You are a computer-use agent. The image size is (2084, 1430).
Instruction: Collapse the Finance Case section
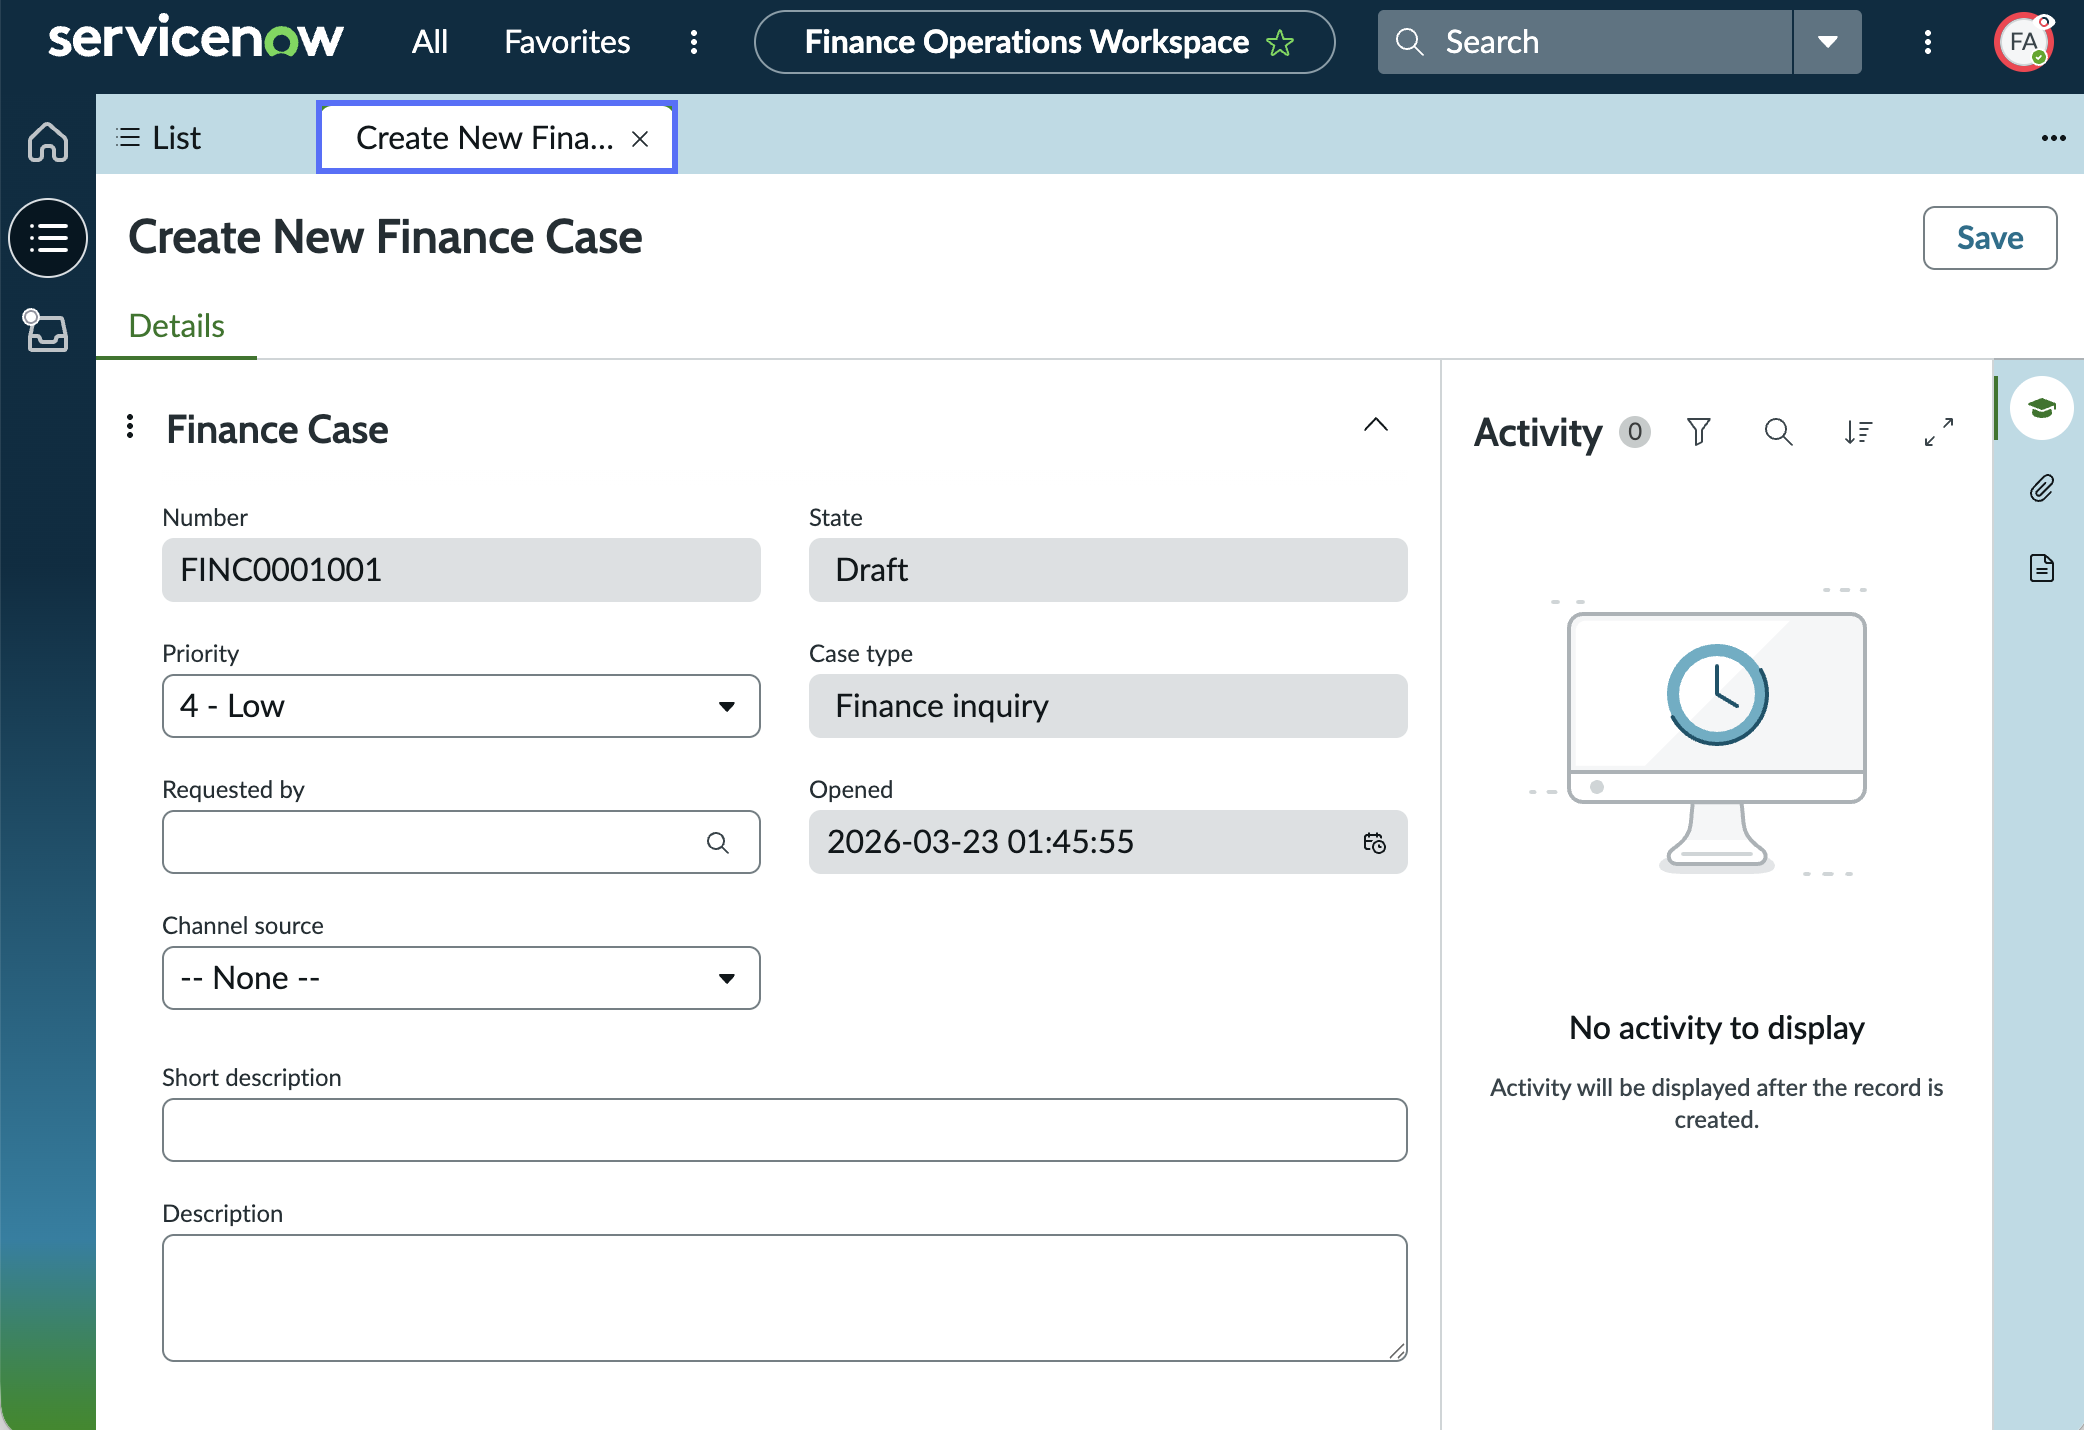point(1376,425)
